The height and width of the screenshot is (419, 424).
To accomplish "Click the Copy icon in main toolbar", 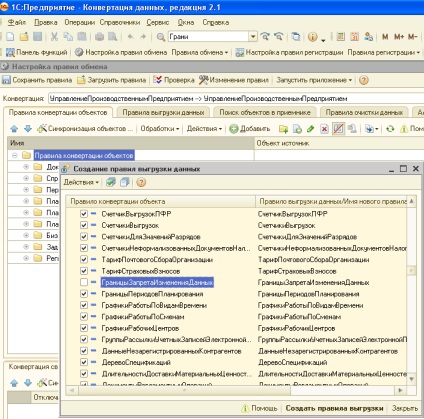I will (x=68, y=37).
